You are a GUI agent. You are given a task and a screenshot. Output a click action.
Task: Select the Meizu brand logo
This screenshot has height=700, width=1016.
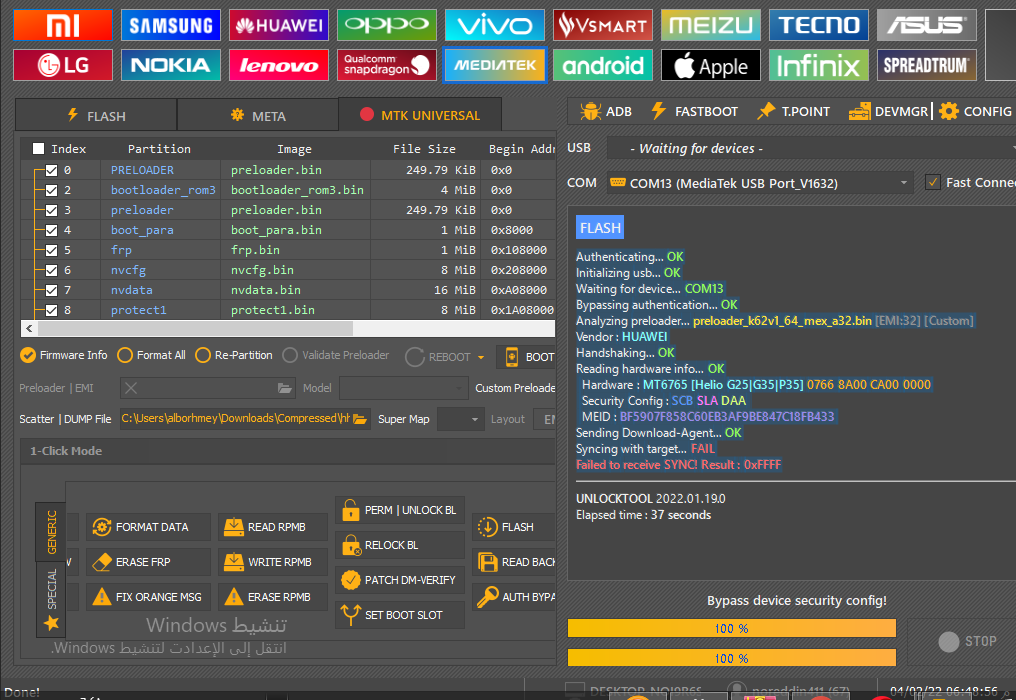711,25
